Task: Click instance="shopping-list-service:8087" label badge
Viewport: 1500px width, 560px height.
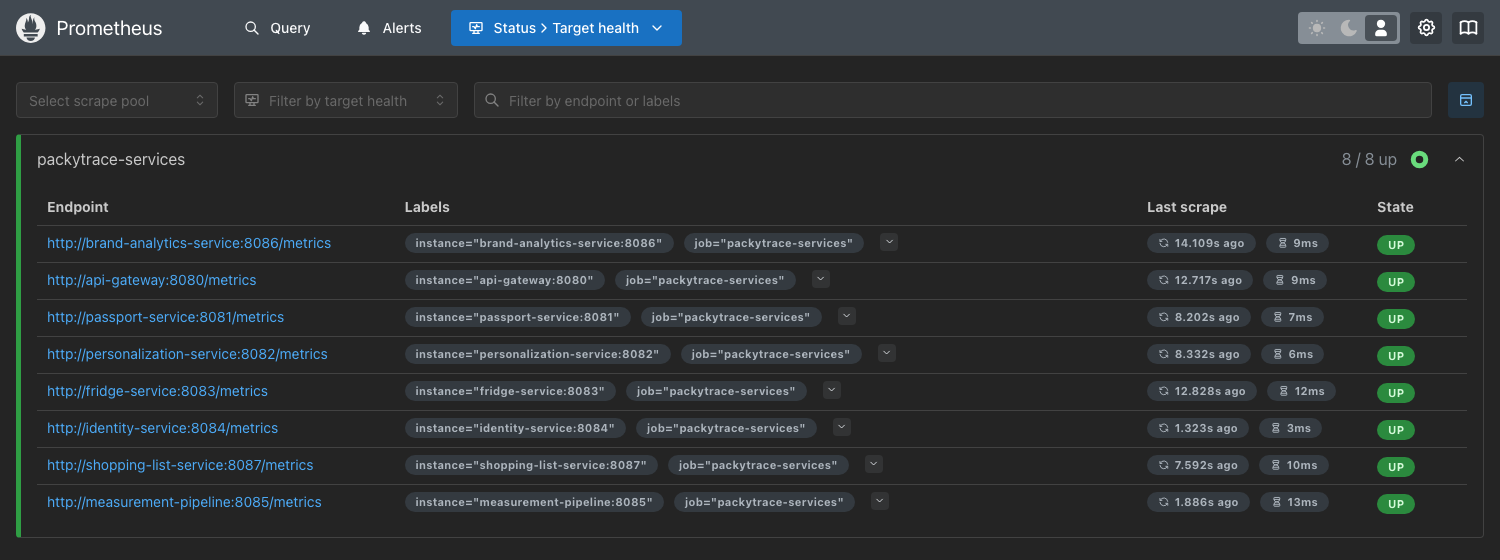Action: [531, 465]
